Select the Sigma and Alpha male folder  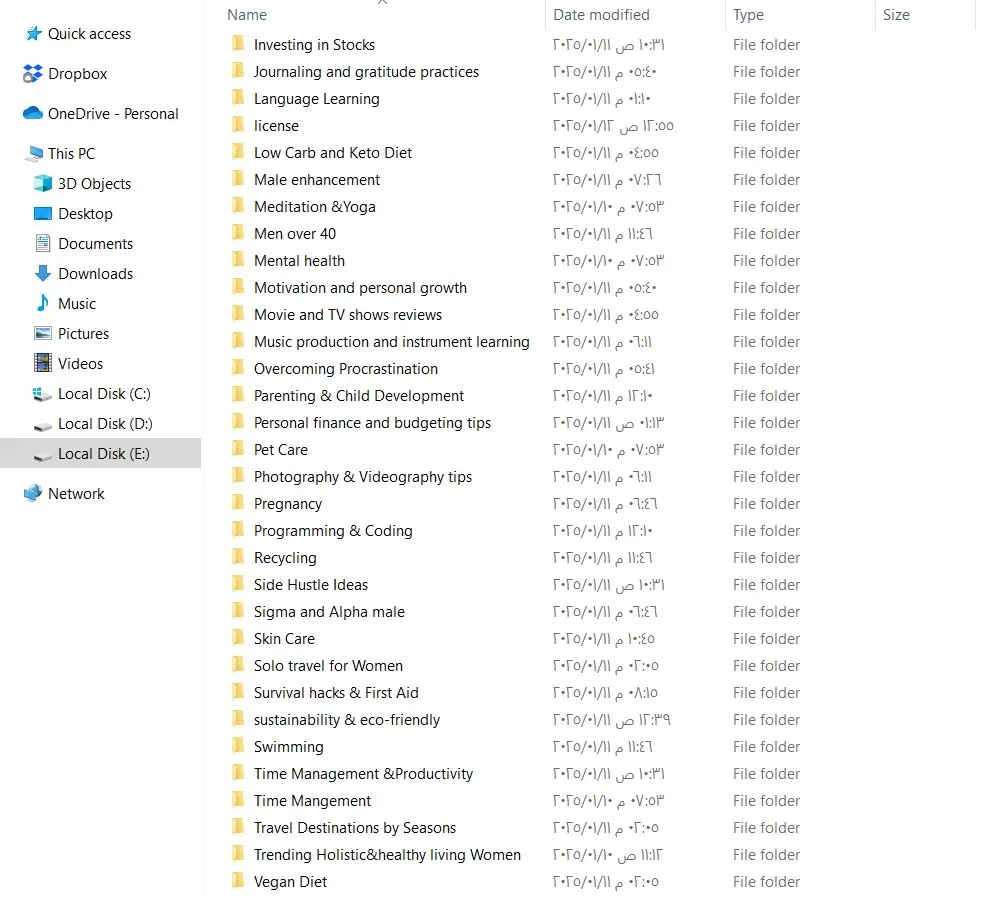pos(329,611)
